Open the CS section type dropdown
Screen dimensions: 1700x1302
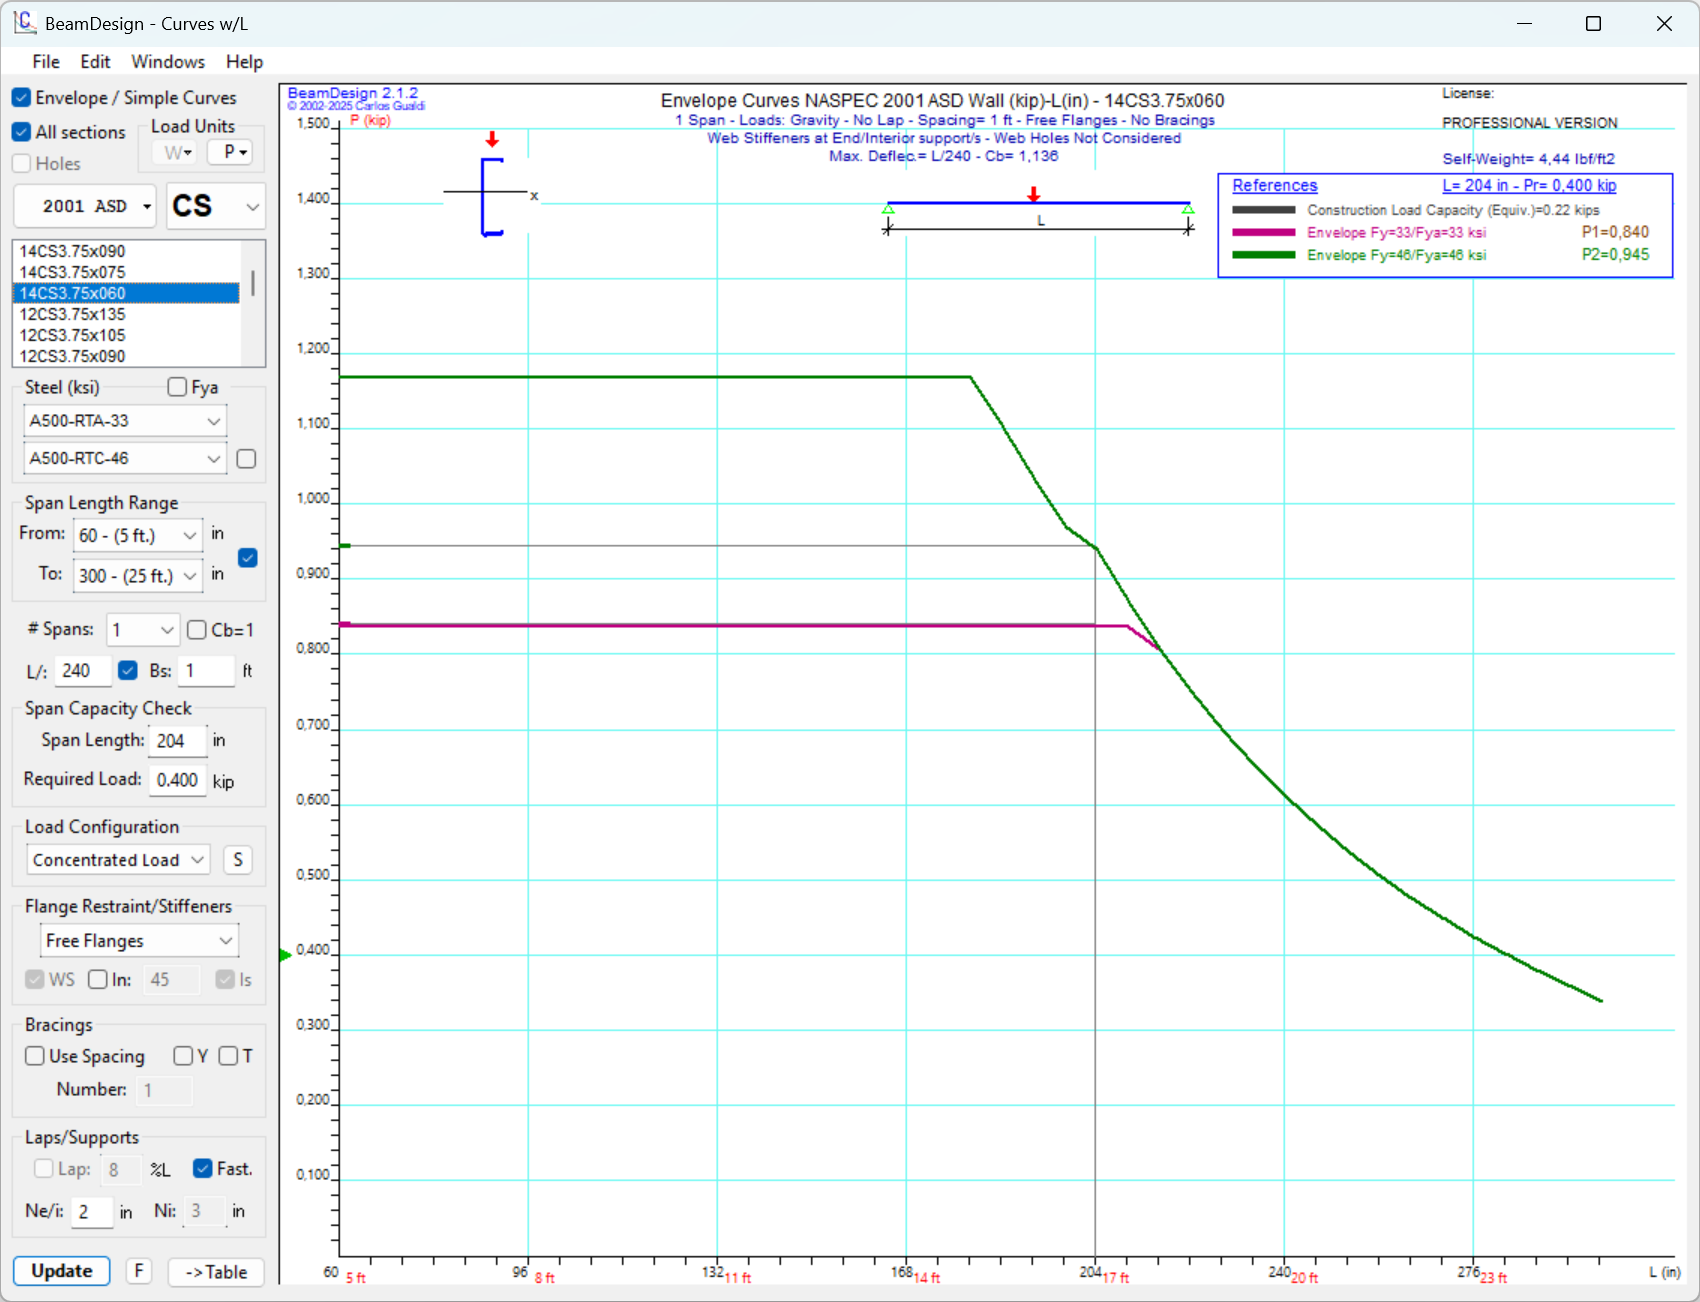pyautogui.click(x=215, y=206)
